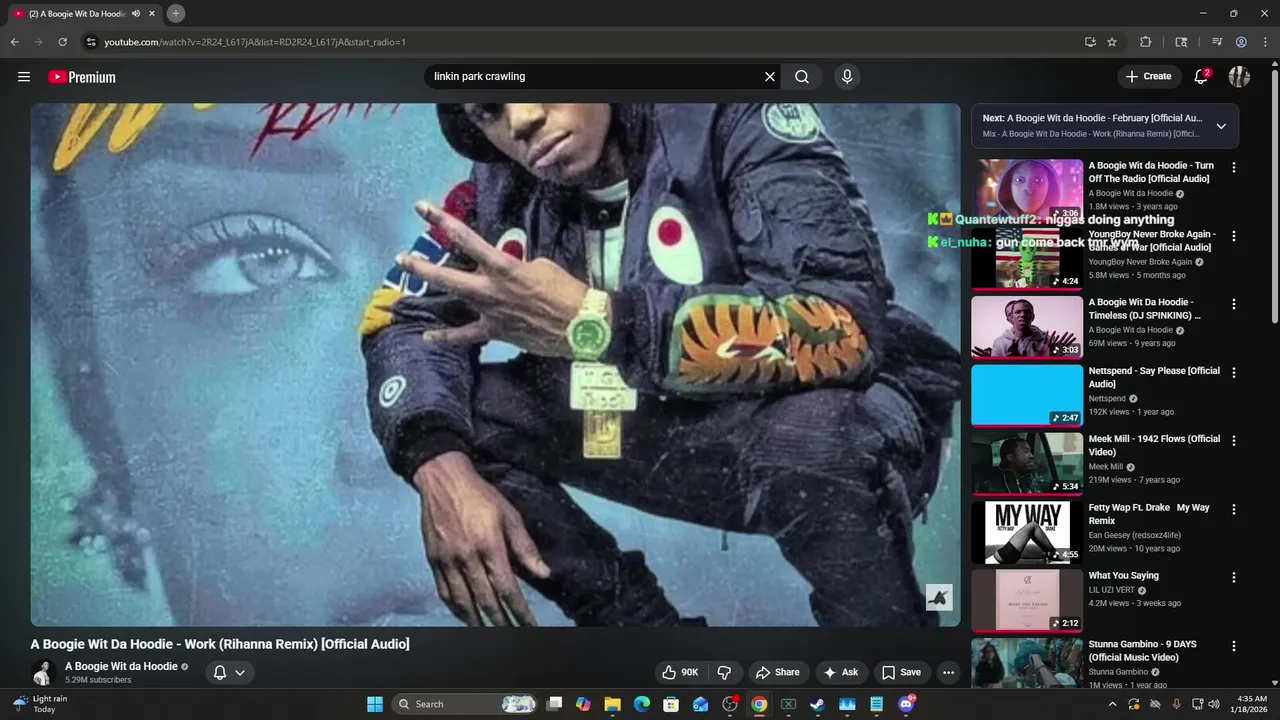Open Chrome extensions puzzle icon
The height and width of the screenshot is (720, 1280).
[x=1146, y=42]
